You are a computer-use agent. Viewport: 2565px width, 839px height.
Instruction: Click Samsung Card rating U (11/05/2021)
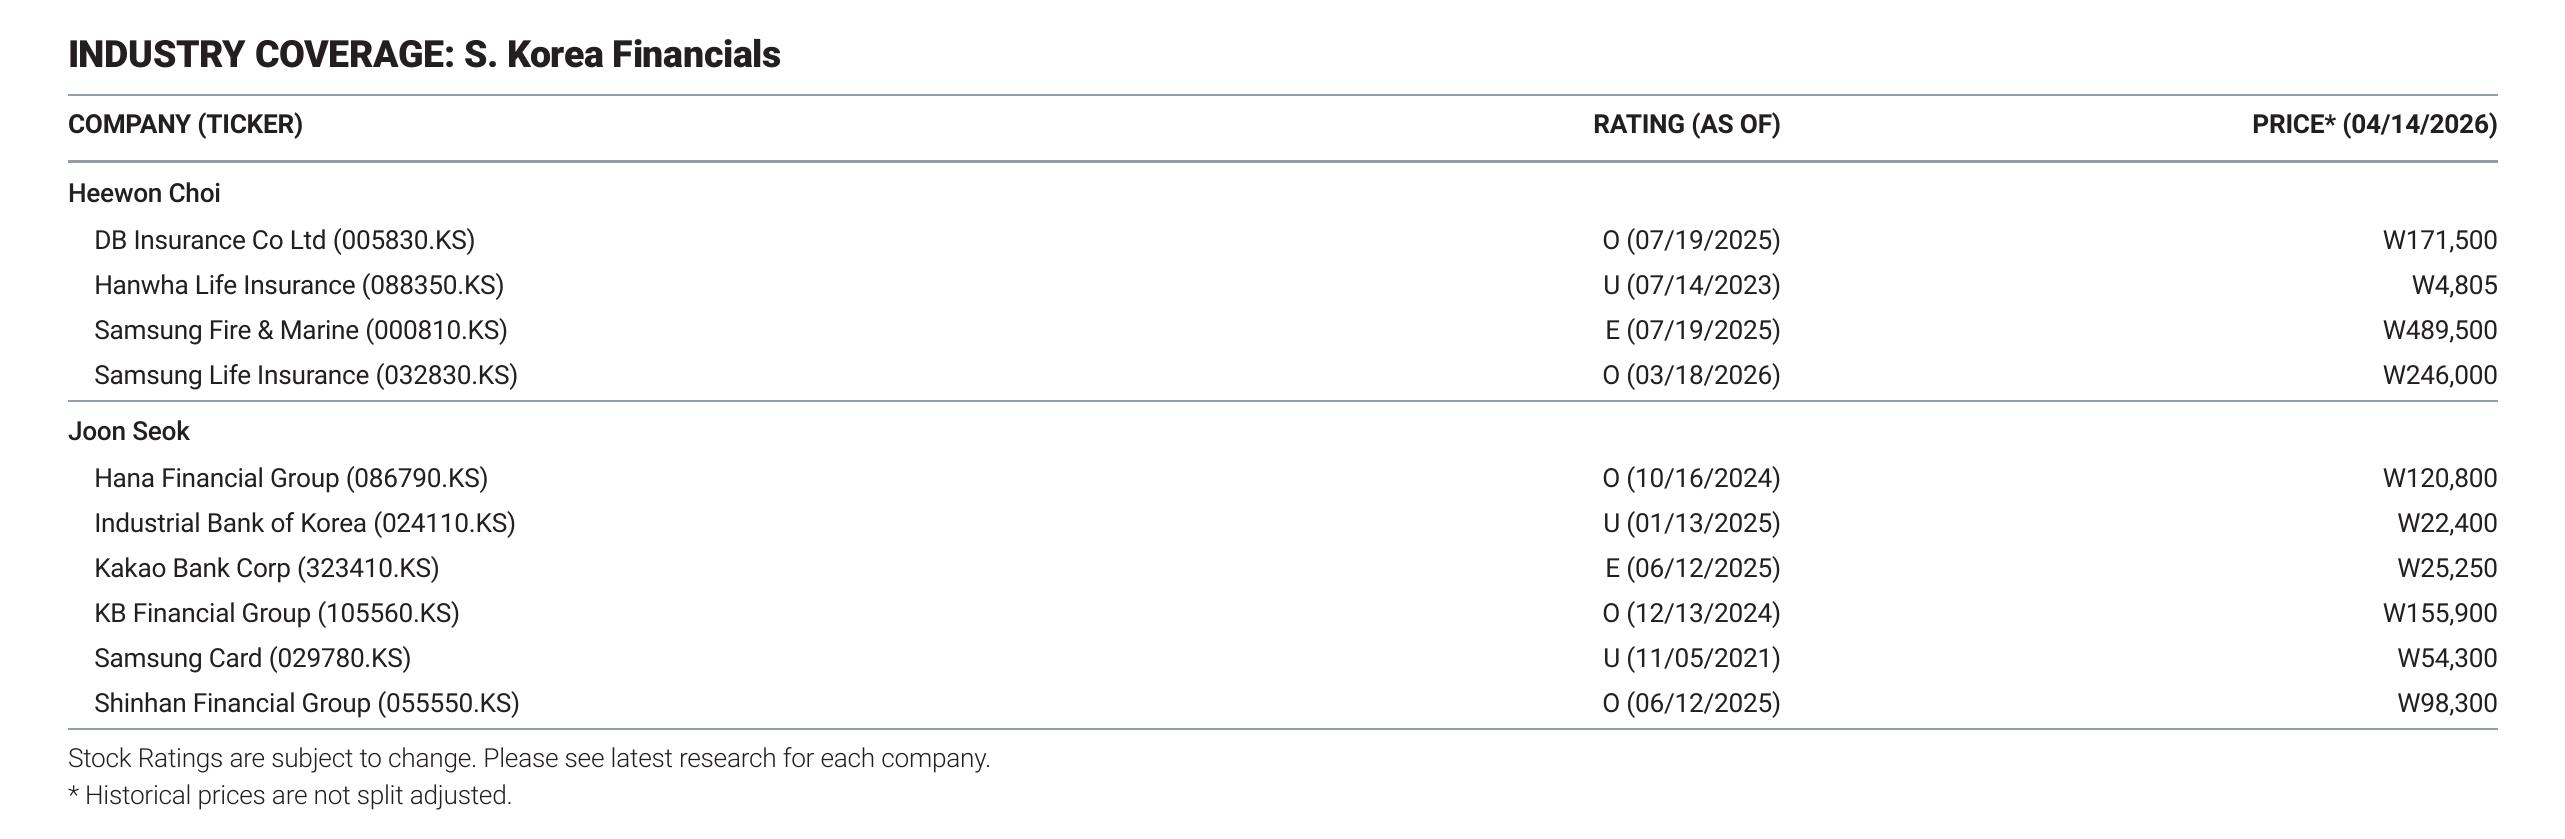pyautogui.click(x=1691, y=659)
